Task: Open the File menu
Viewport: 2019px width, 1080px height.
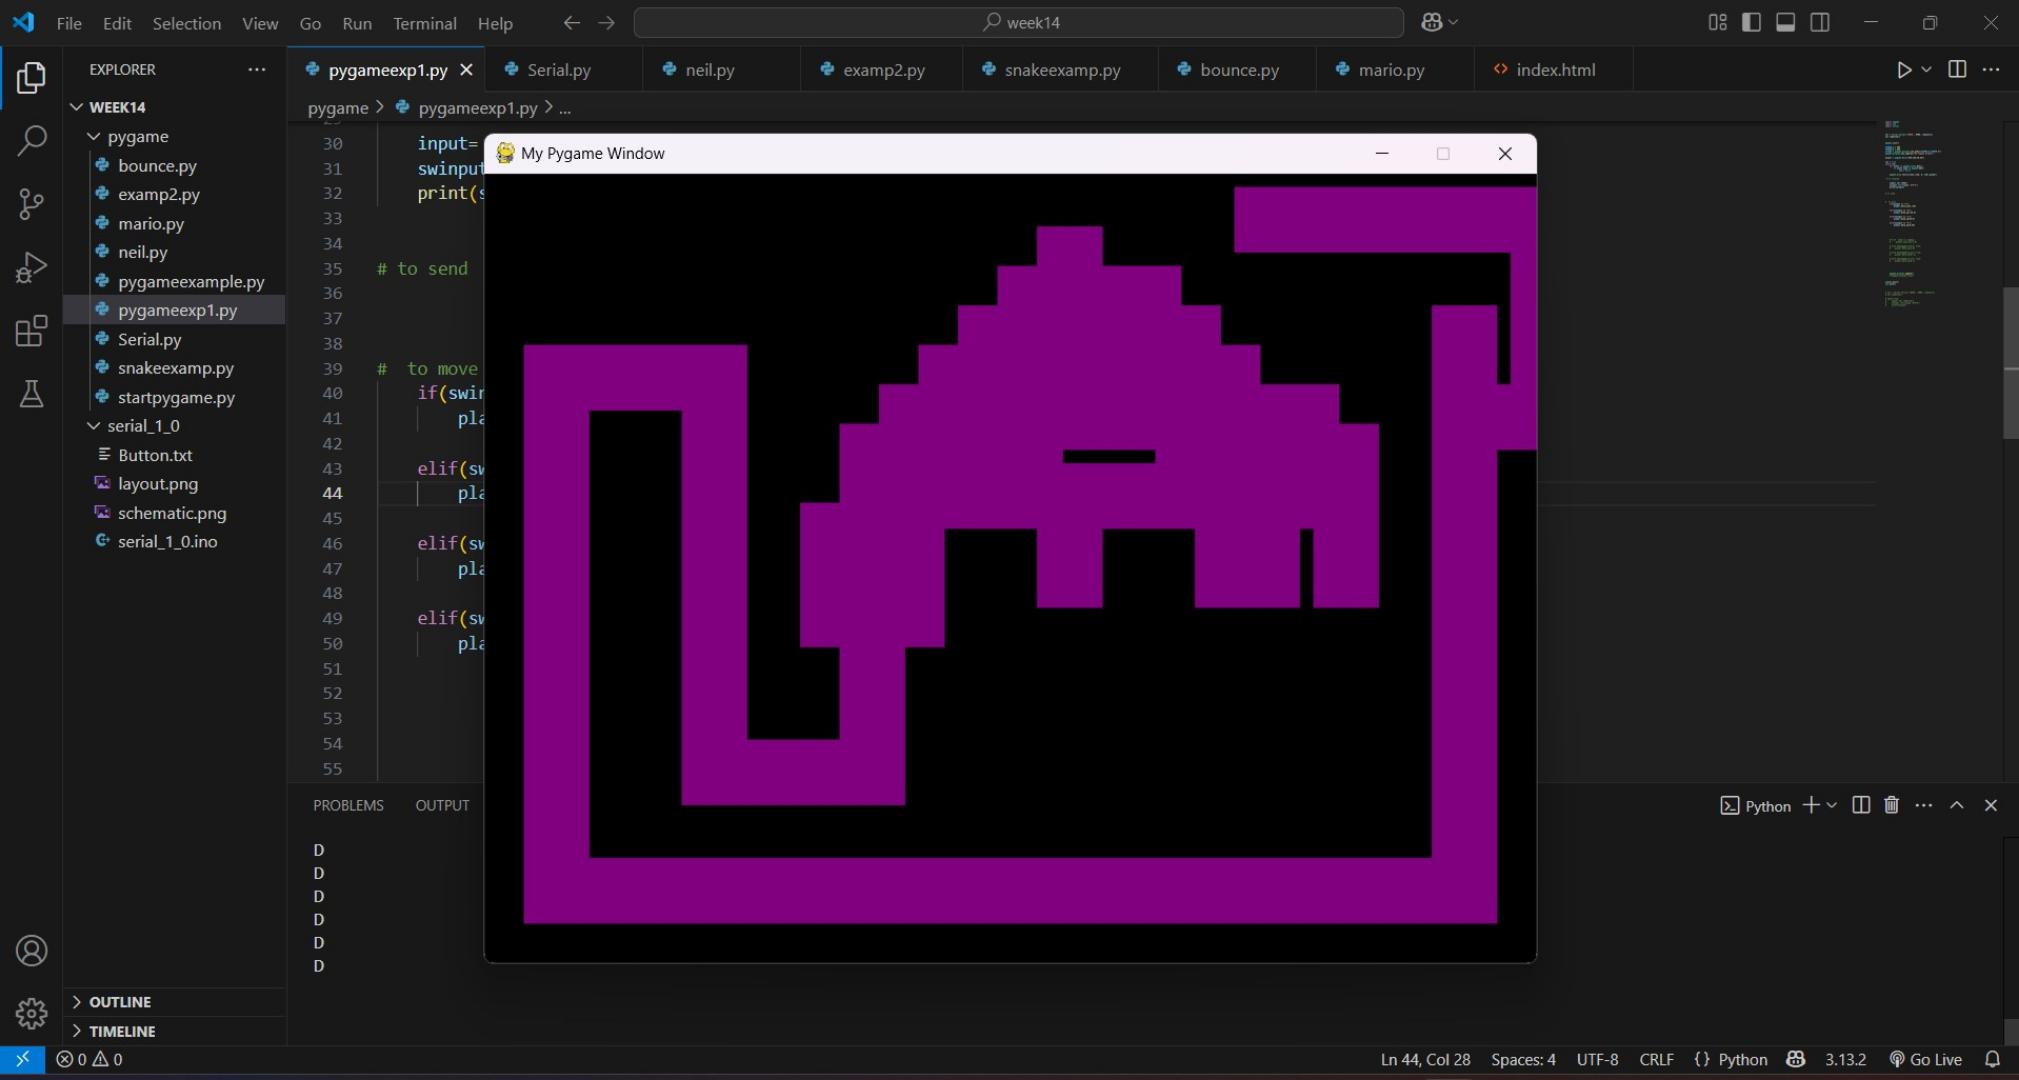Action: tap(69, 22)
